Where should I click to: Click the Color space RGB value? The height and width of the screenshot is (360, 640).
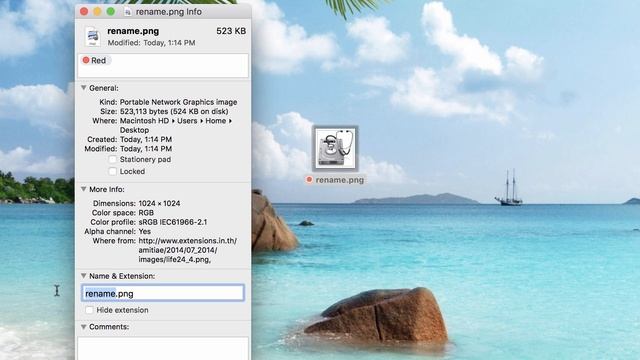146,213
